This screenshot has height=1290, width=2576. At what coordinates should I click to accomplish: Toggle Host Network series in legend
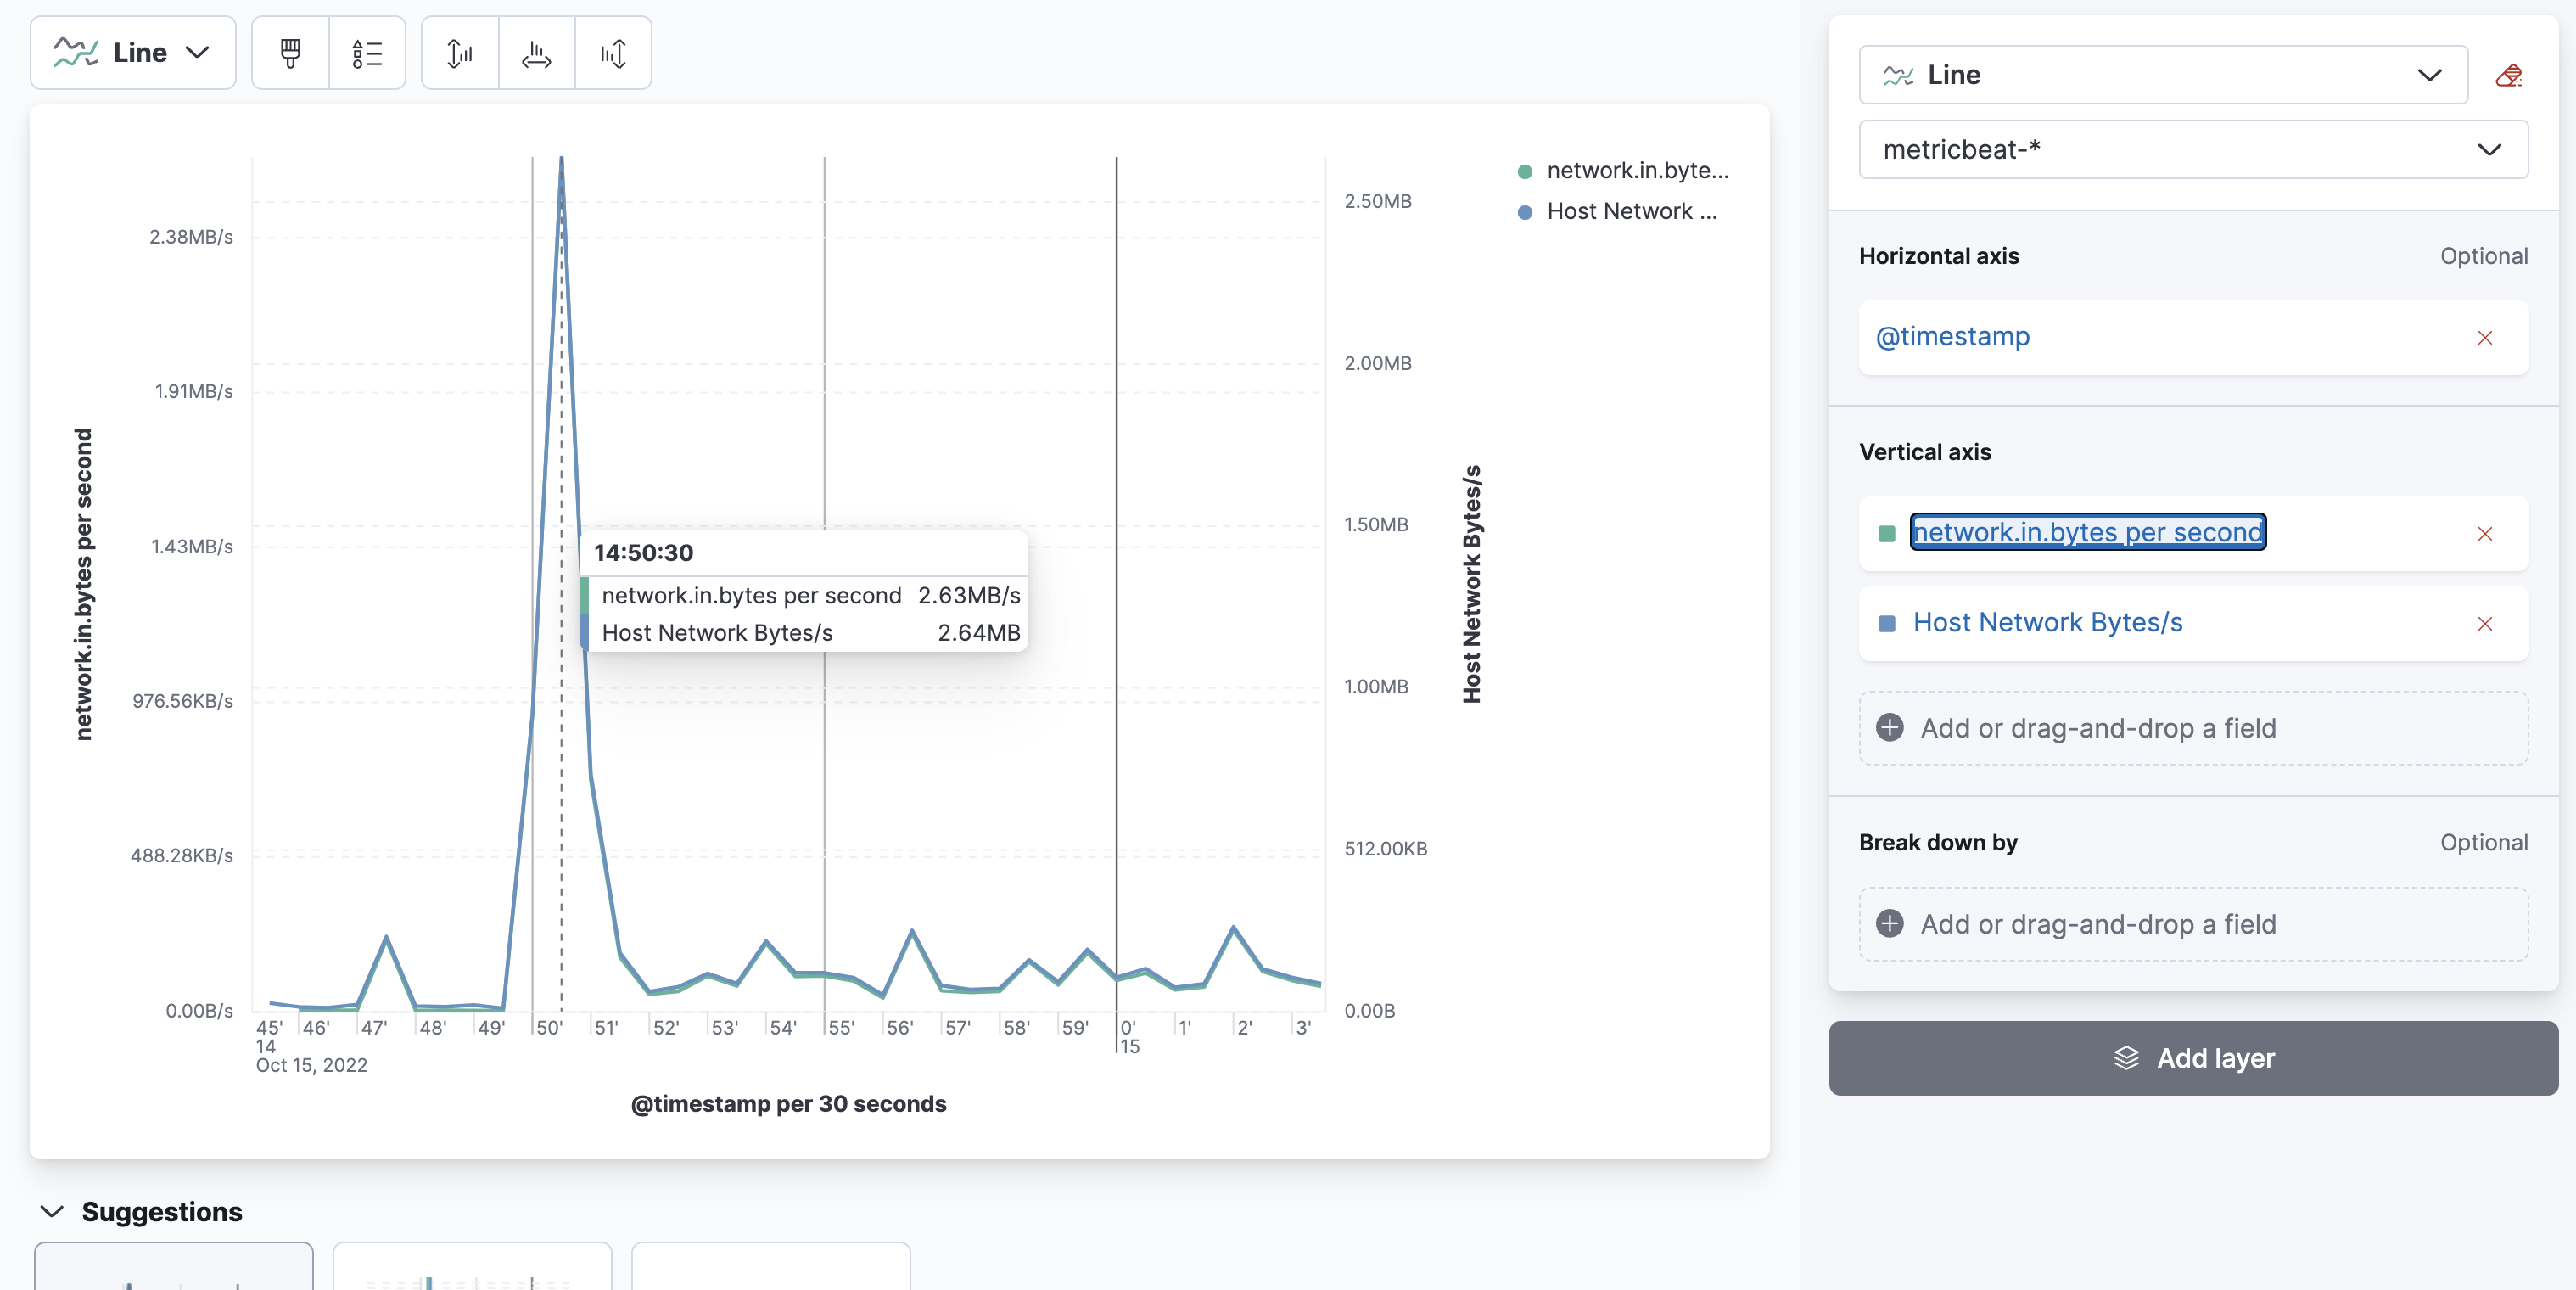[1630, 212]
